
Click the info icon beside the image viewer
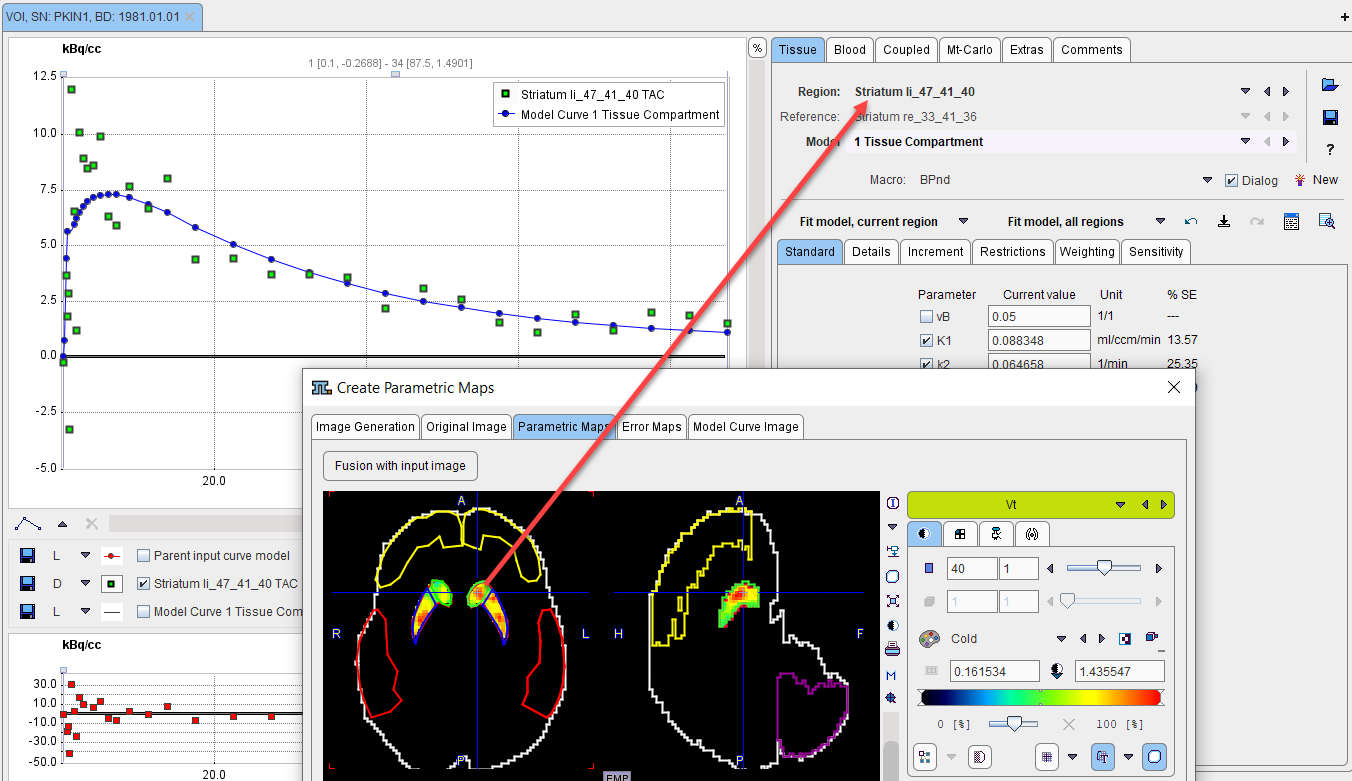[x=893, y=503]
